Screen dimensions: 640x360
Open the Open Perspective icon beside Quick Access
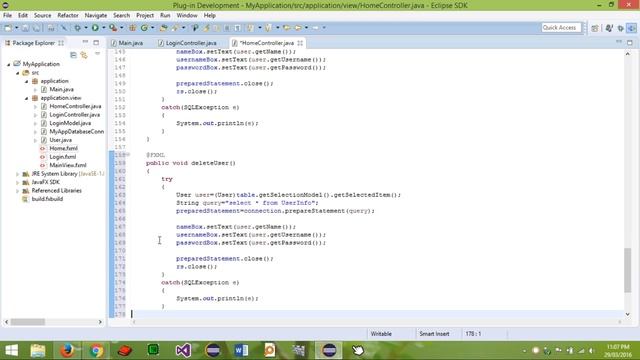coord(595,28)
